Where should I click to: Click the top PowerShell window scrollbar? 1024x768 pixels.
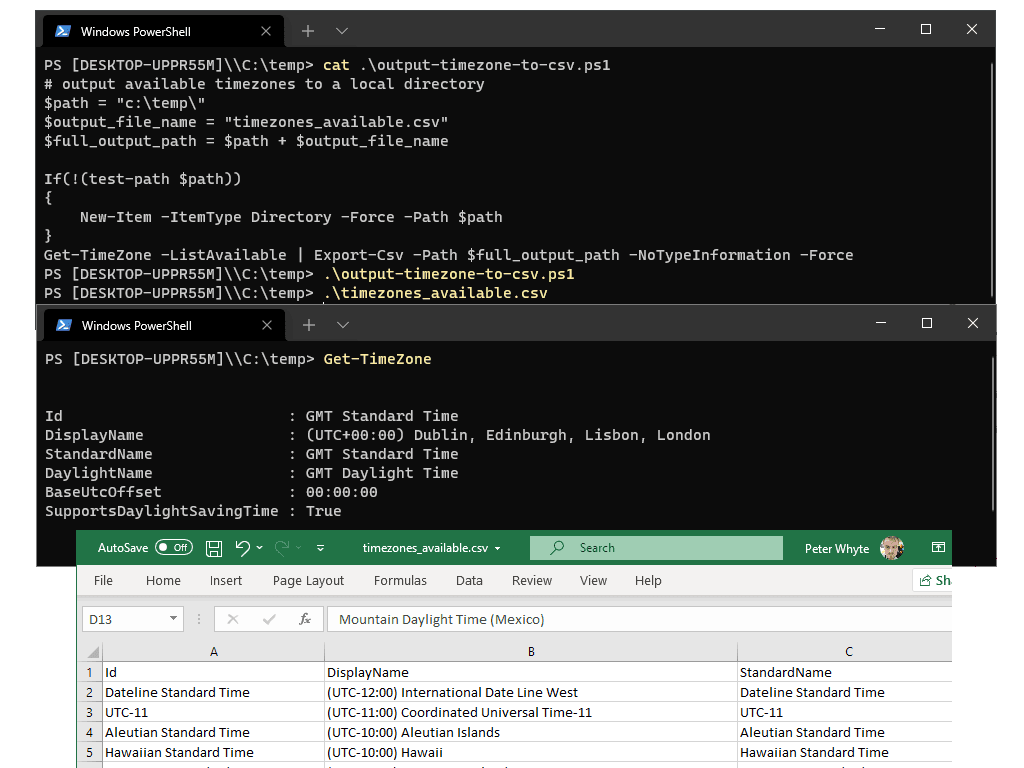[991, 180]
